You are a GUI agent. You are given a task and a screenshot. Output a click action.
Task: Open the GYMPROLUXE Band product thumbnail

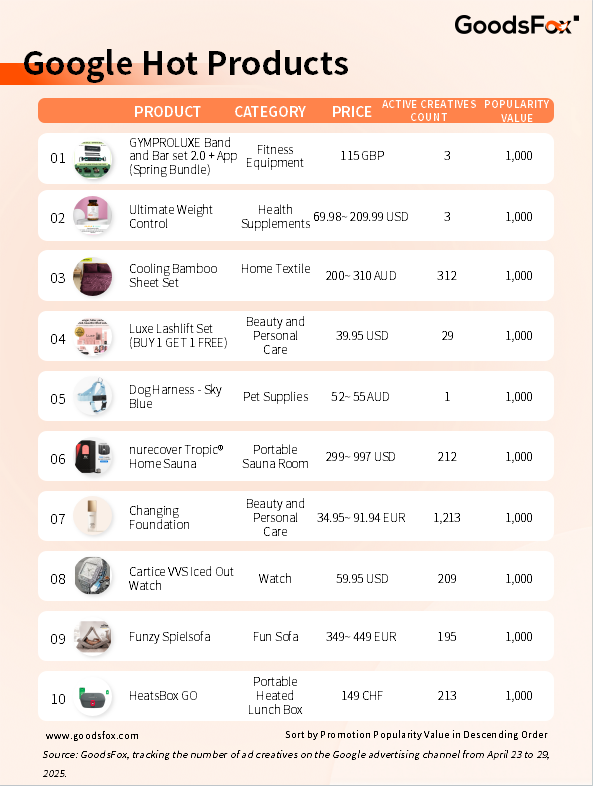click(93, 159)
